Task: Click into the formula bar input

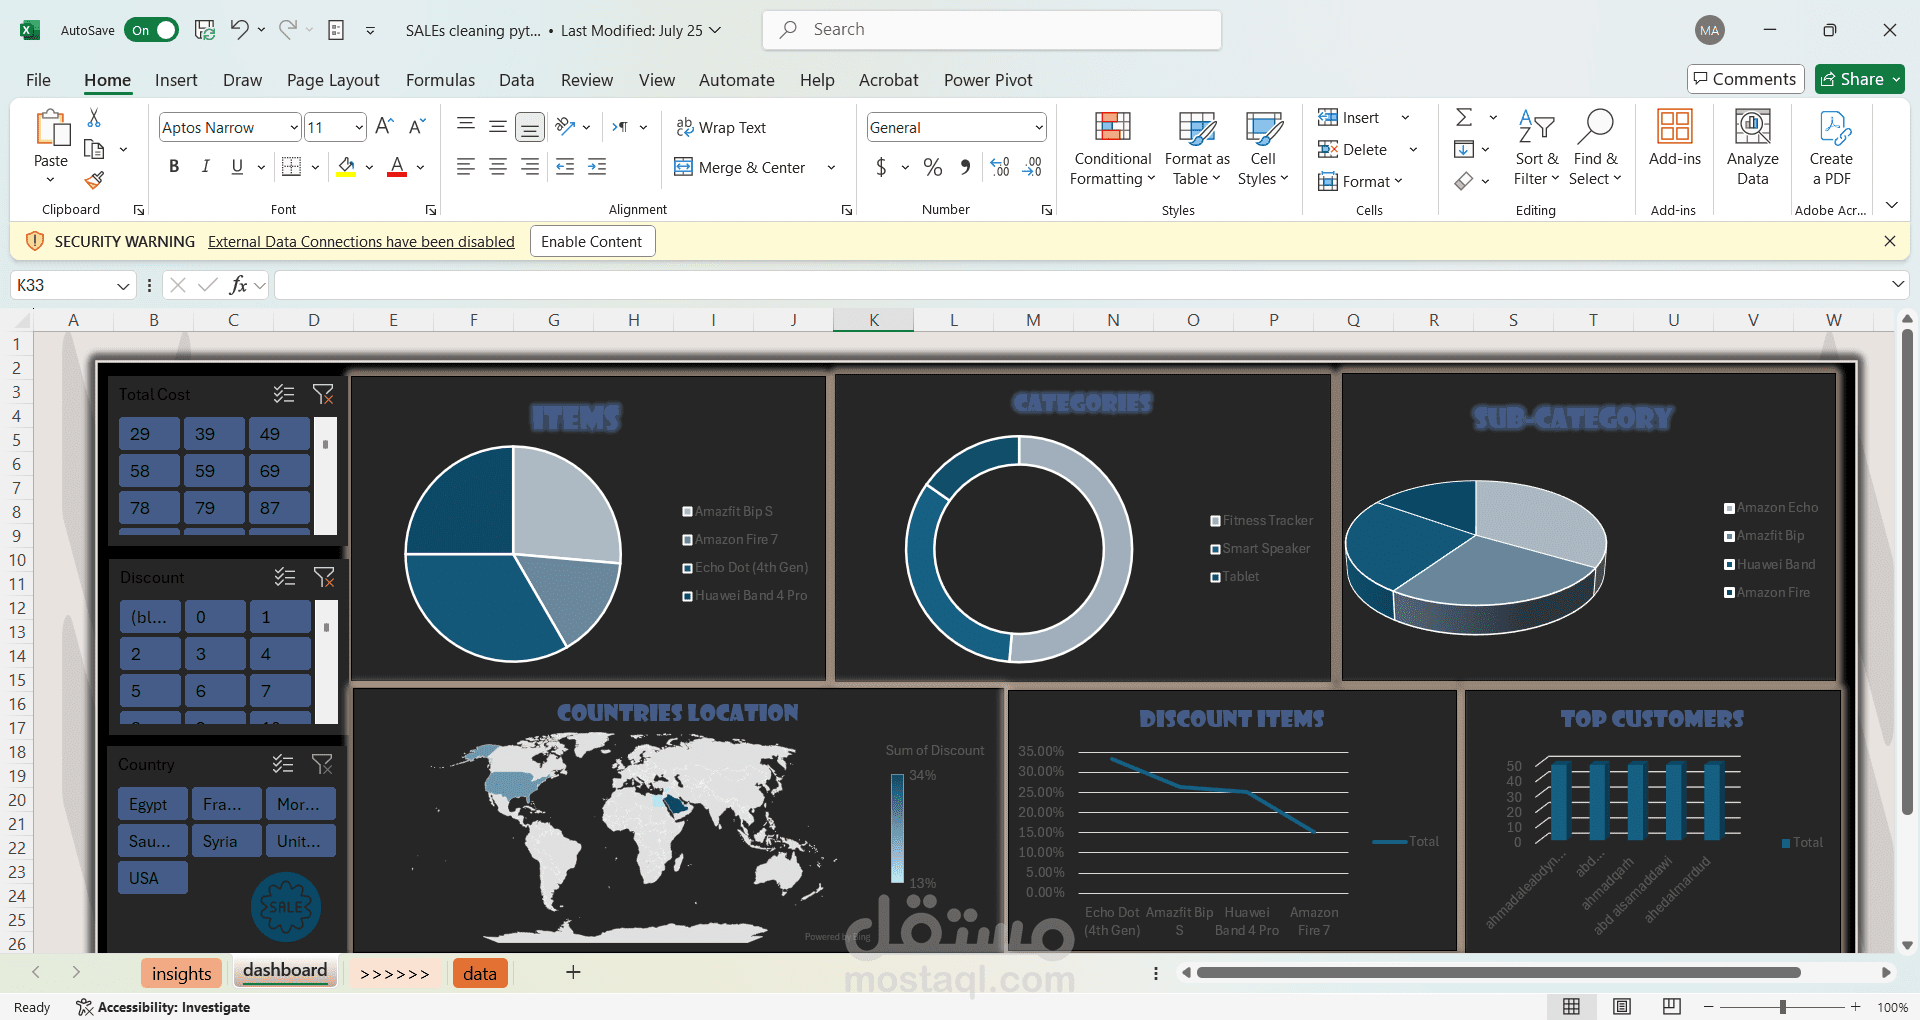Action: pyautogui.click(x=1080, y=285)
